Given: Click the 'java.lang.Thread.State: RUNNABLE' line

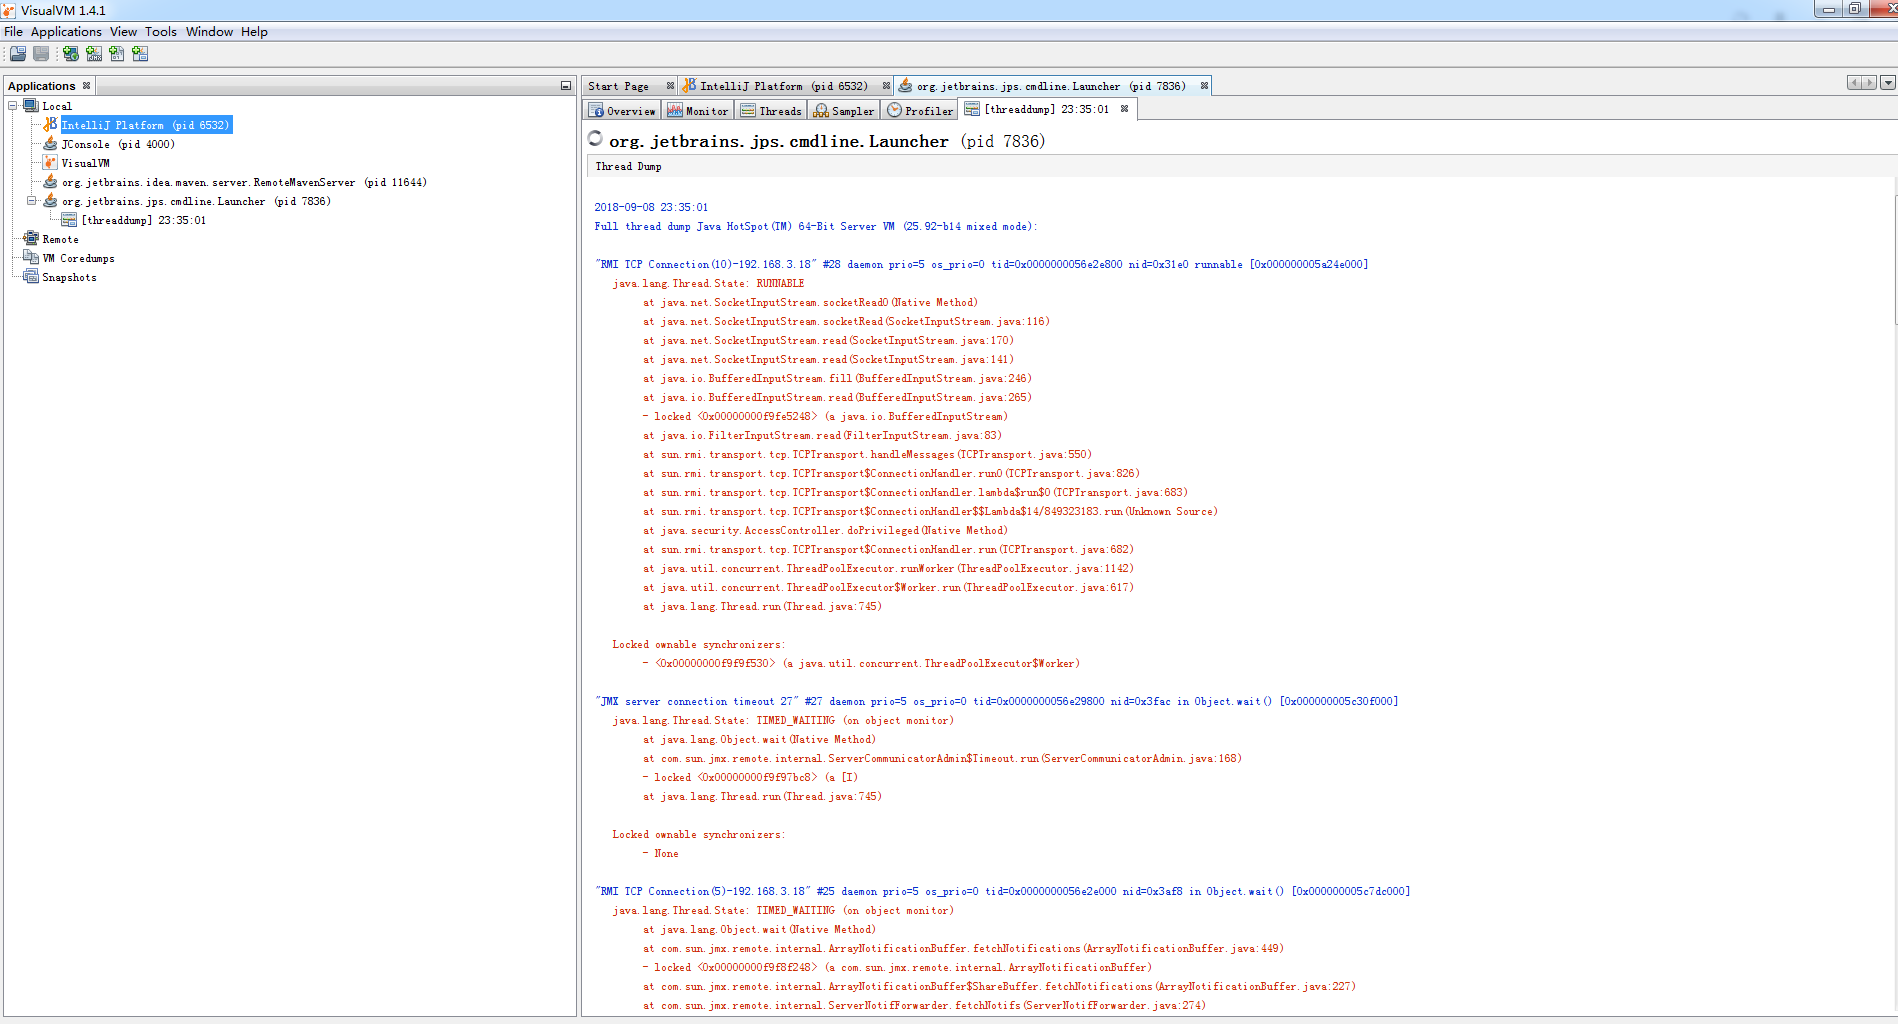Looking at the screenshot, I should [x=708, y=283].
